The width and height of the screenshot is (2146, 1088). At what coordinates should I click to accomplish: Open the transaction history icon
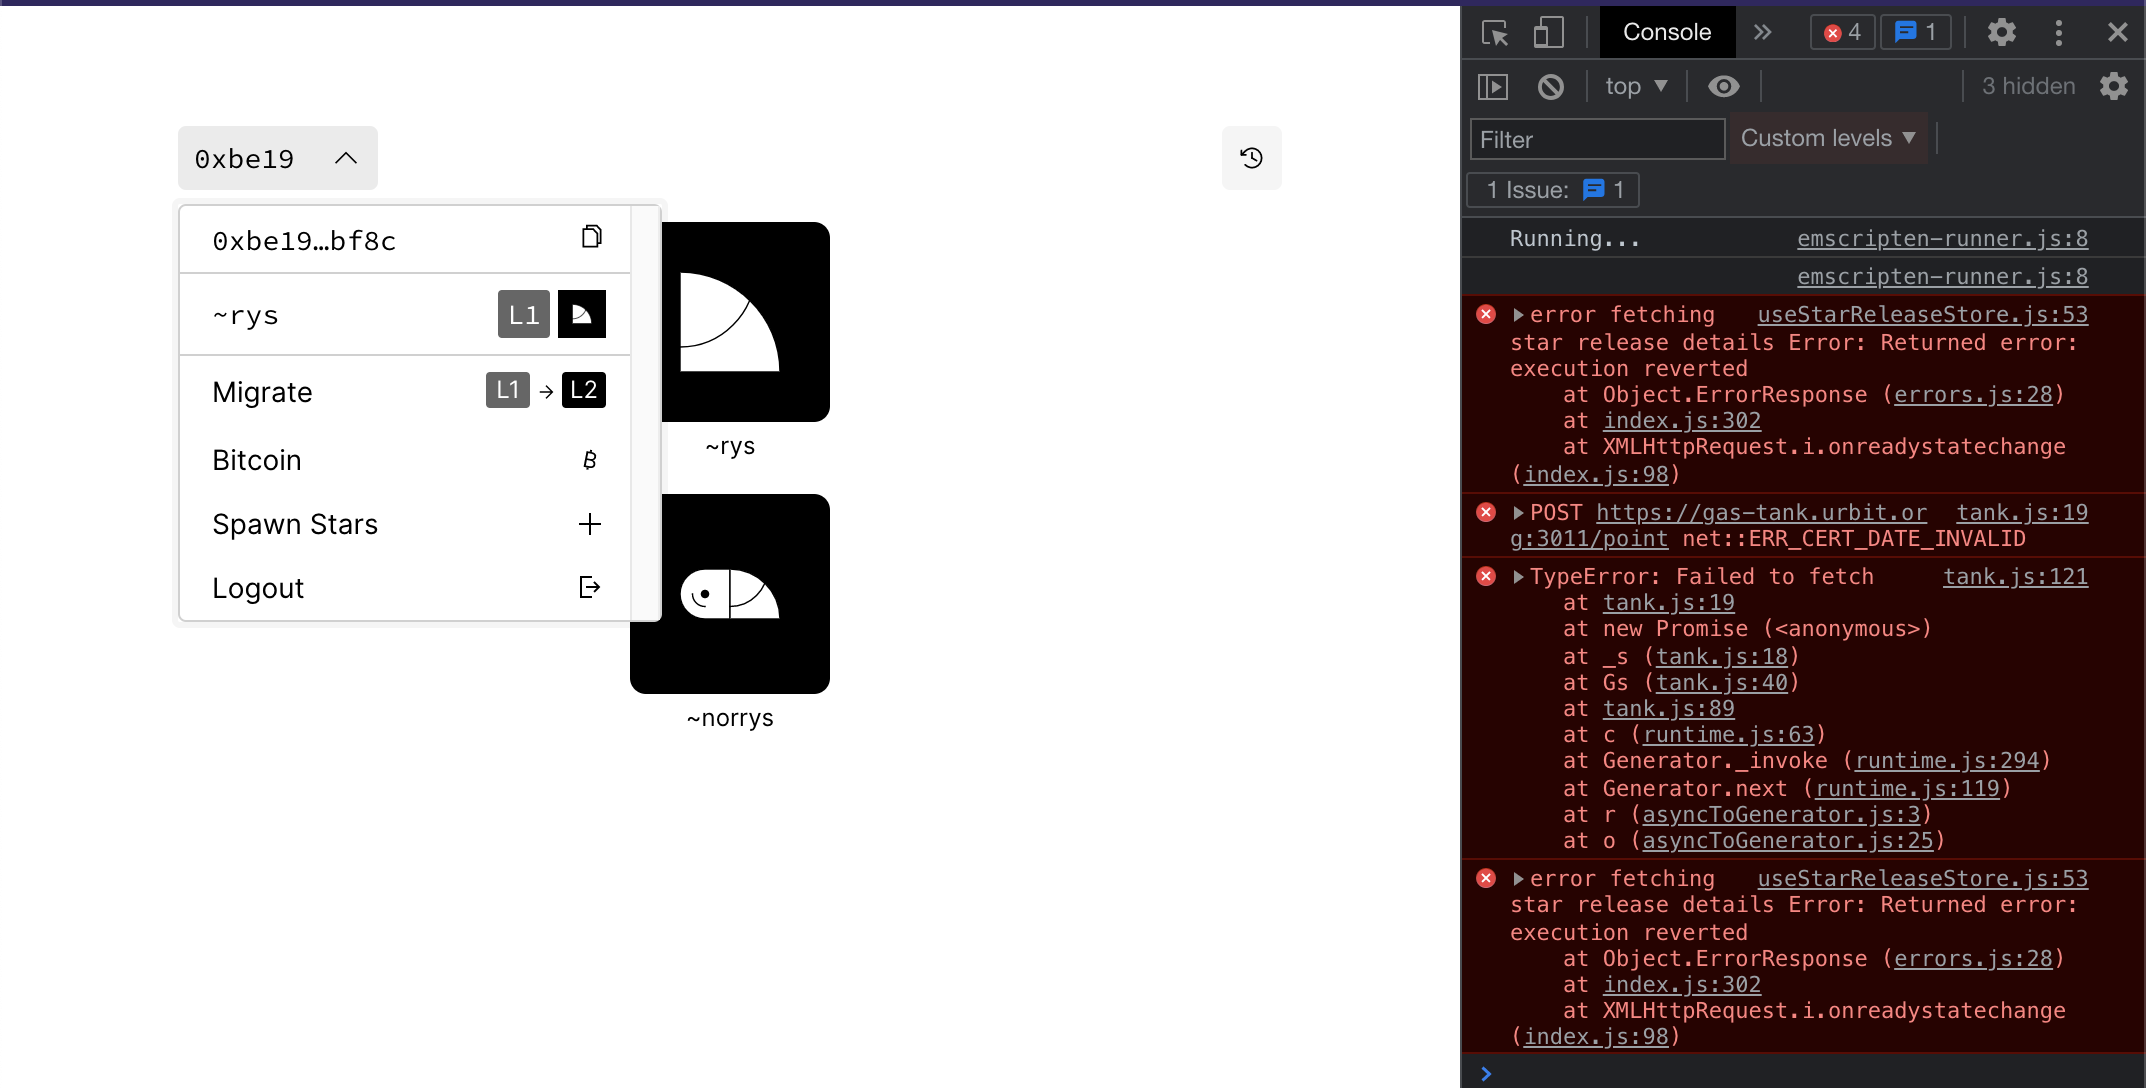(1251, 158)
